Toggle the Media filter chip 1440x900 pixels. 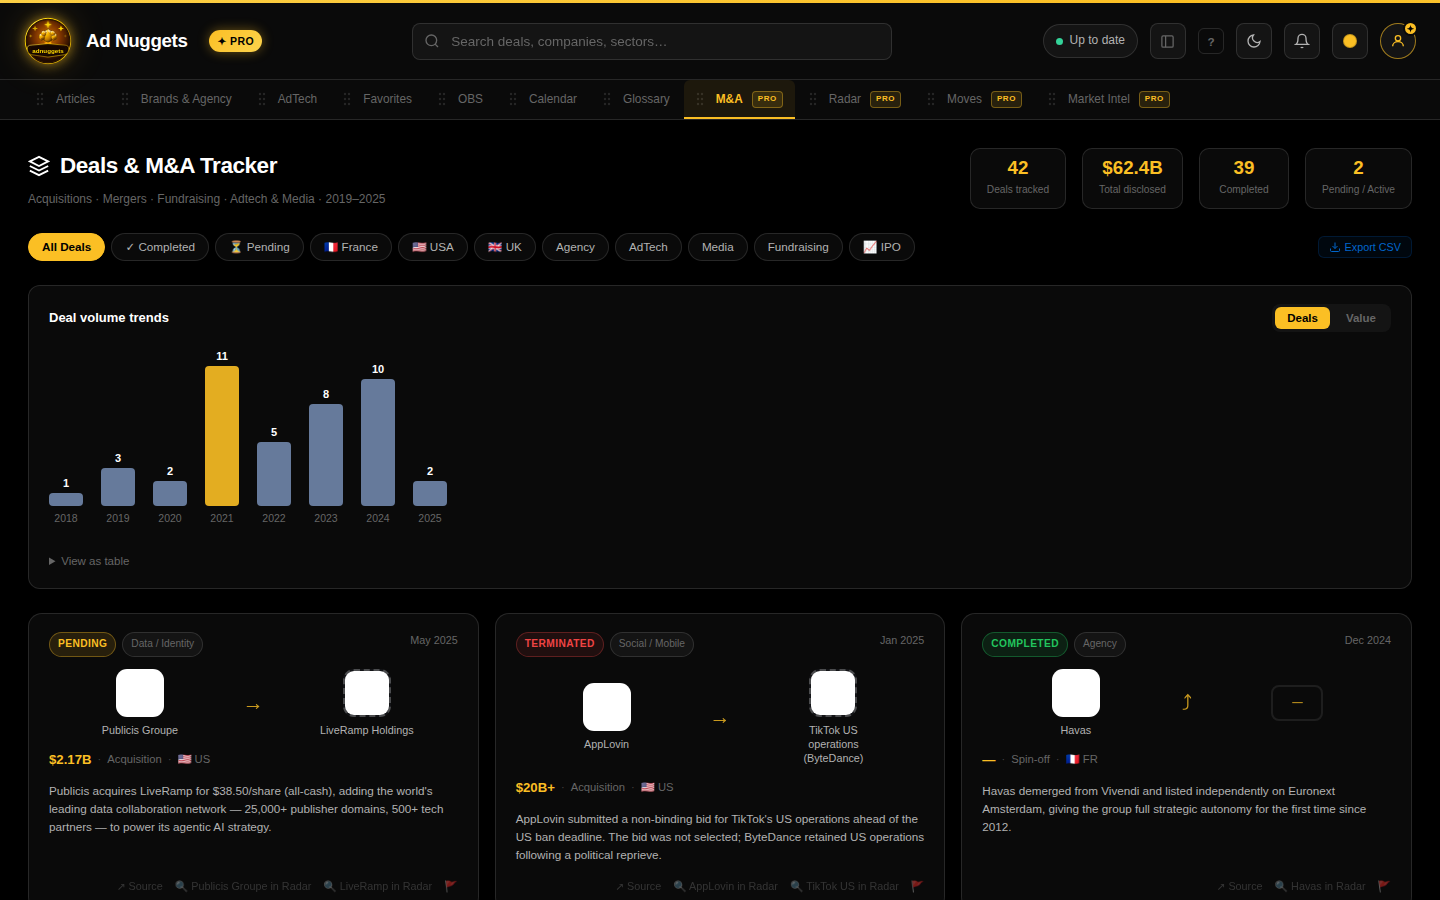tap(718, 247)
